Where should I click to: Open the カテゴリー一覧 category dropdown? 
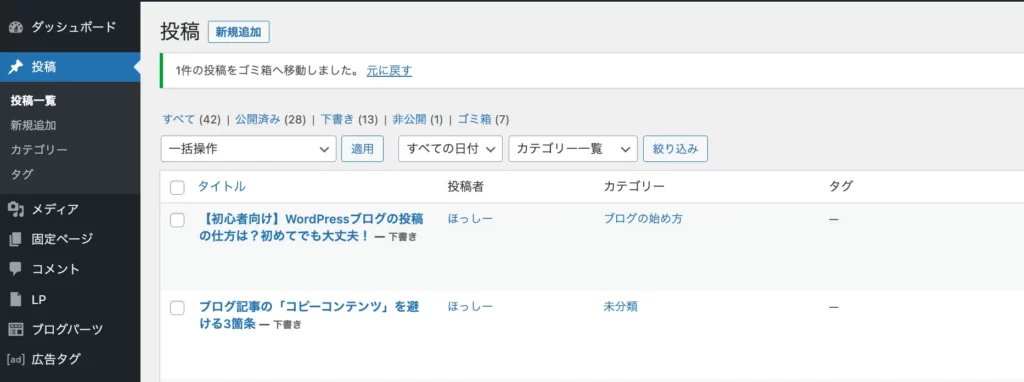tap(573, 149)
